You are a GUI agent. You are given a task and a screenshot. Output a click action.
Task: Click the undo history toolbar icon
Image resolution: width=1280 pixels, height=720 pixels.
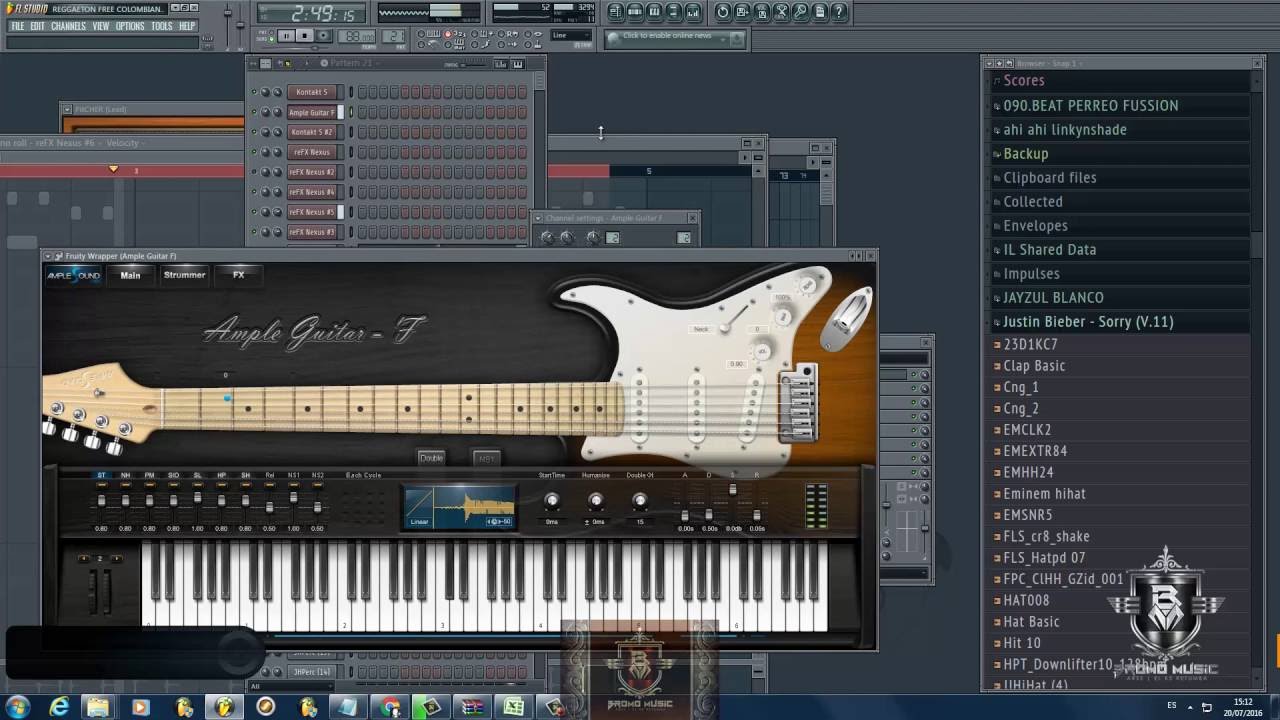click(x=723, y=12)
